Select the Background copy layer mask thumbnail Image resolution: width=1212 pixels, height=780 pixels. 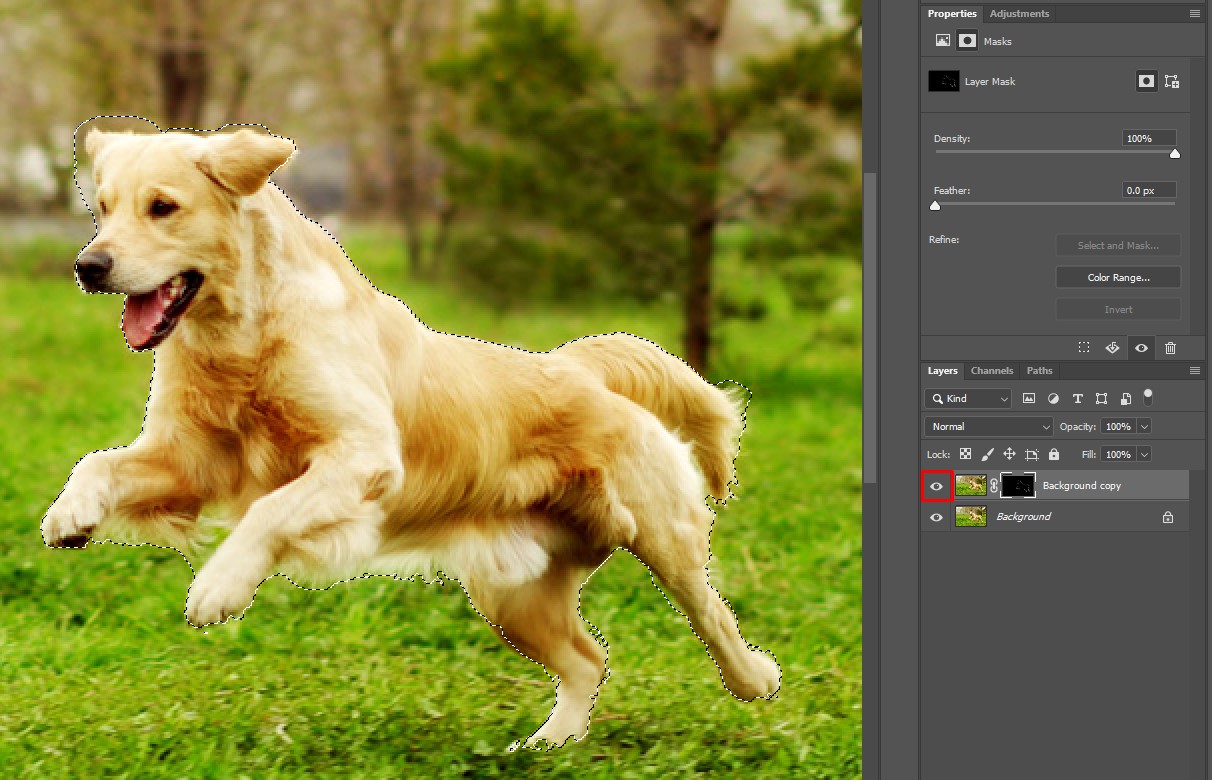tap(1018, 485)
